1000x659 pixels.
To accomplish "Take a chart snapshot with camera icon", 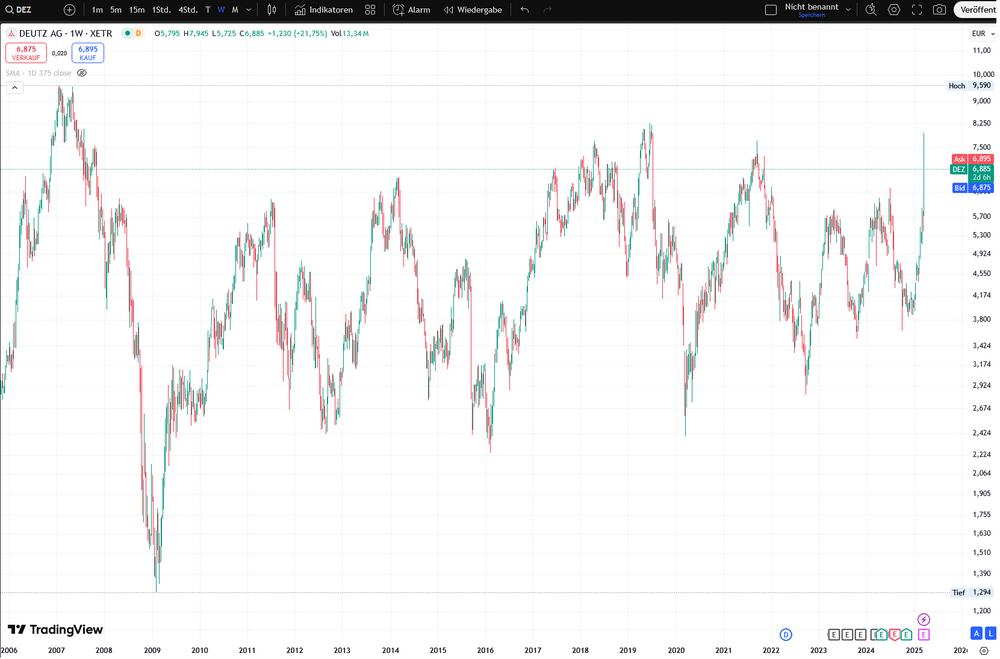I will (939, 10).
